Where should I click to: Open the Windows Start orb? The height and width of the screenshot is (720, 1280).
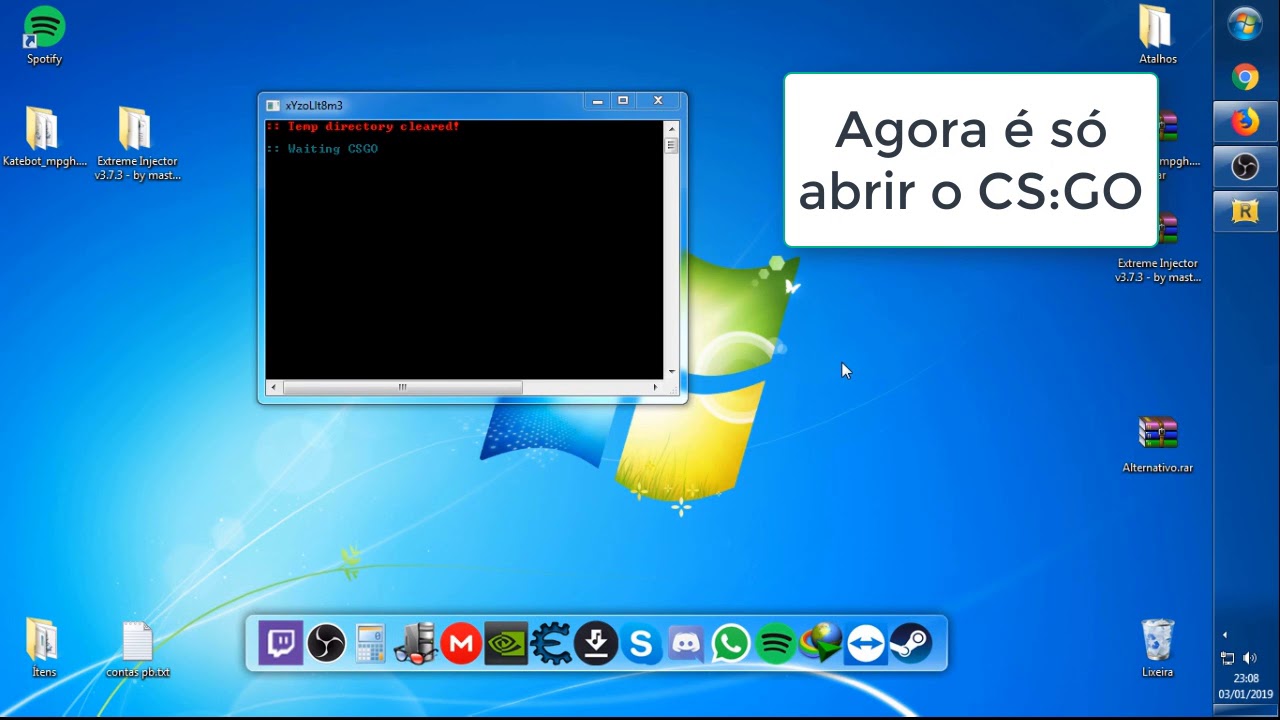tap(1245, 24)
